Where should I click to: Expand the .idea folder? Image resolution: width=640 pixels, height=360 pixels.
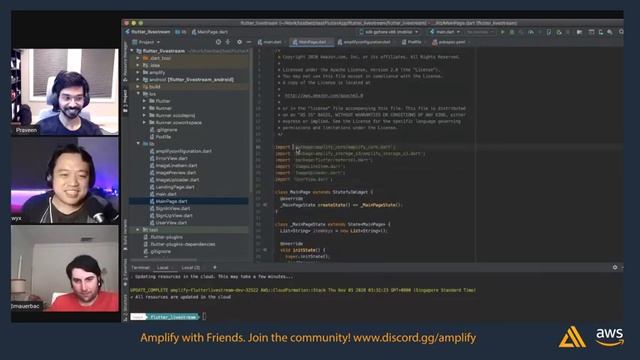(138, 65)
